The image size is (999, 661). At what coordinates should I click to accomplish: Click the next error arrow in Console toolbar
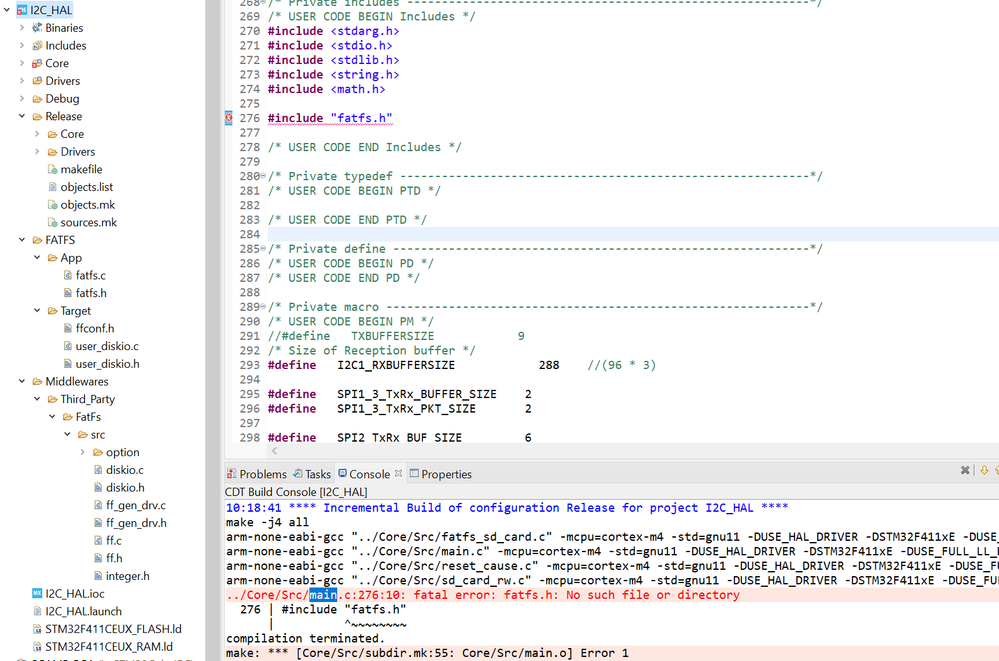[984, 470]
